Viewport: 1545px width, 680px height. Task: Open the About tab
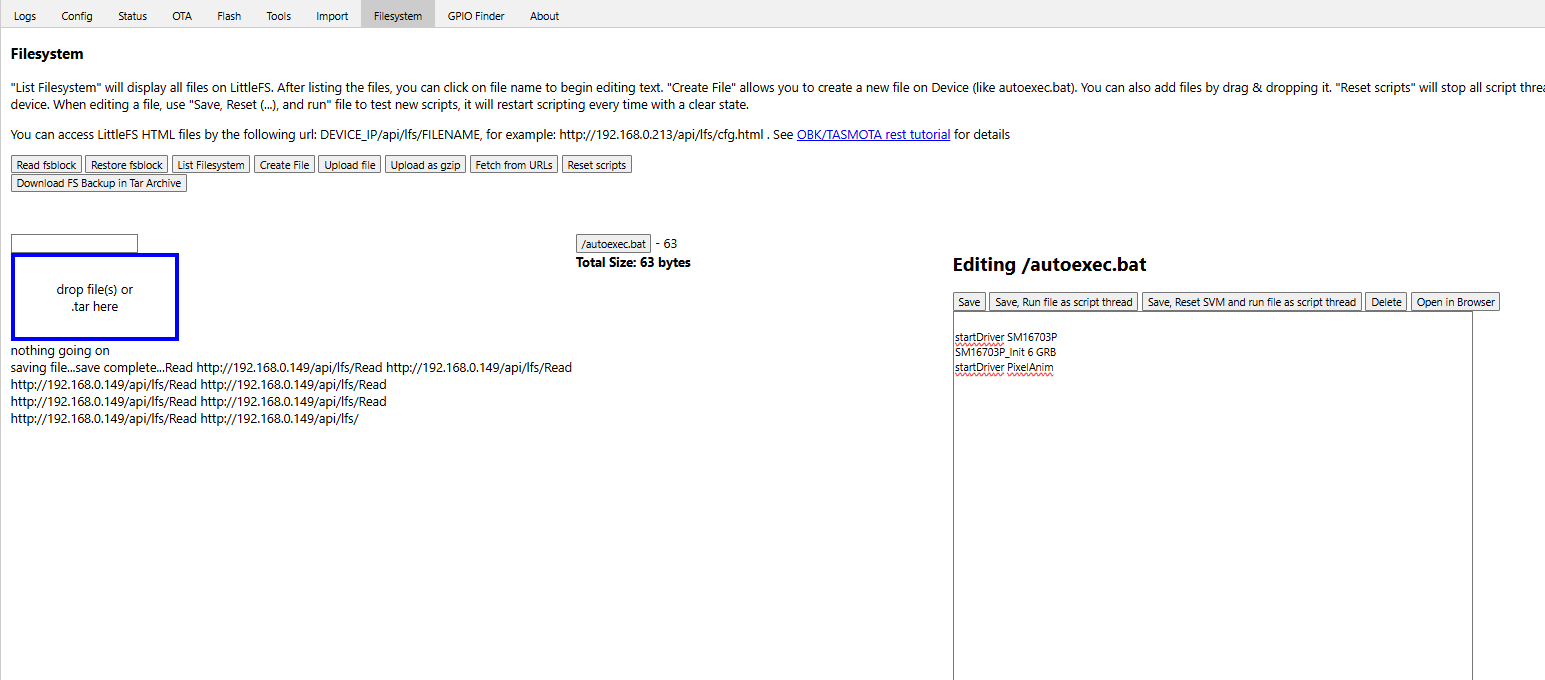pyautogui.click(x=545, y=16)
